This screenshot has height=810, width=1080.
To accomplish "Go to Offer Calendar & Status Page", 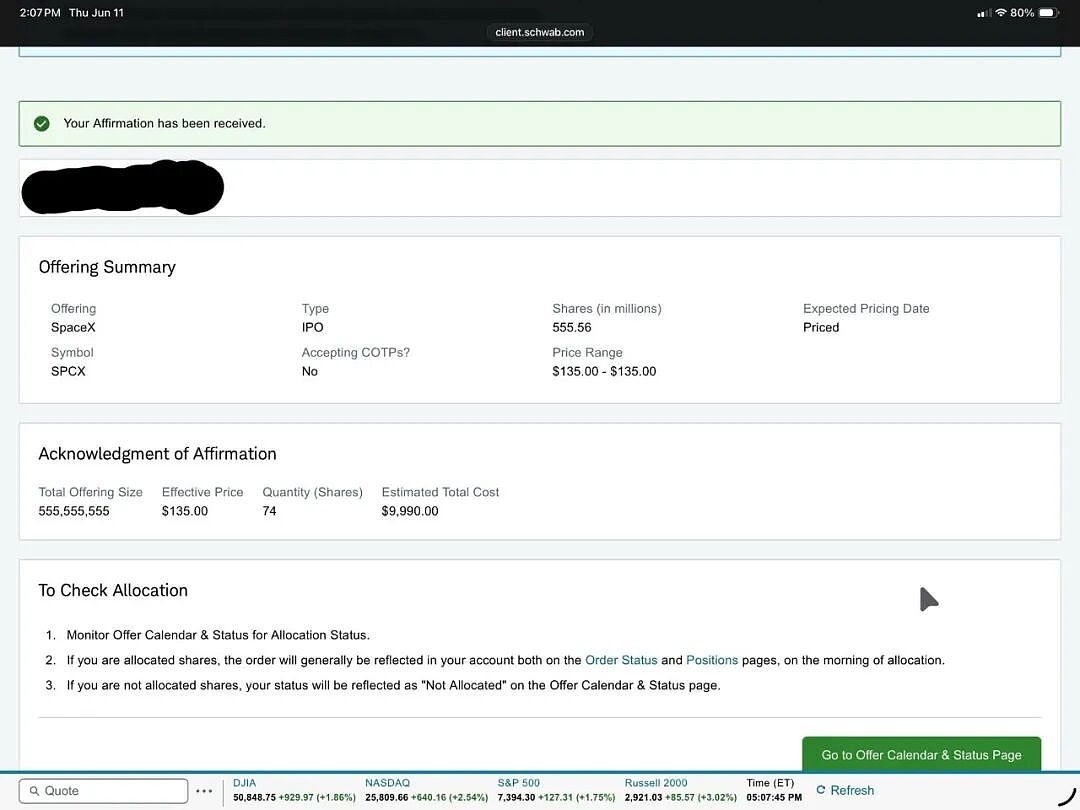I will pos(921,754).
